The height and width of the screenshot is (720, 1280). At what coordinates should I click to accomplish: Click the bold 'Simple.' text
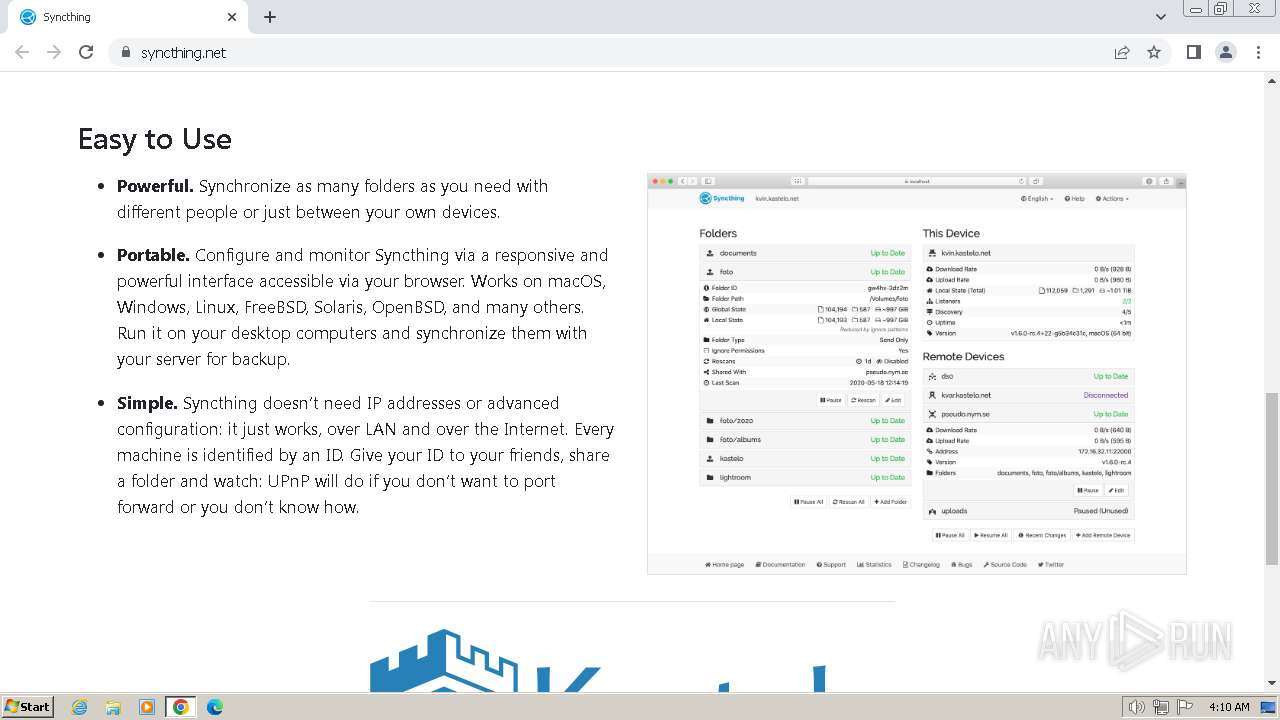click(147, 403)
